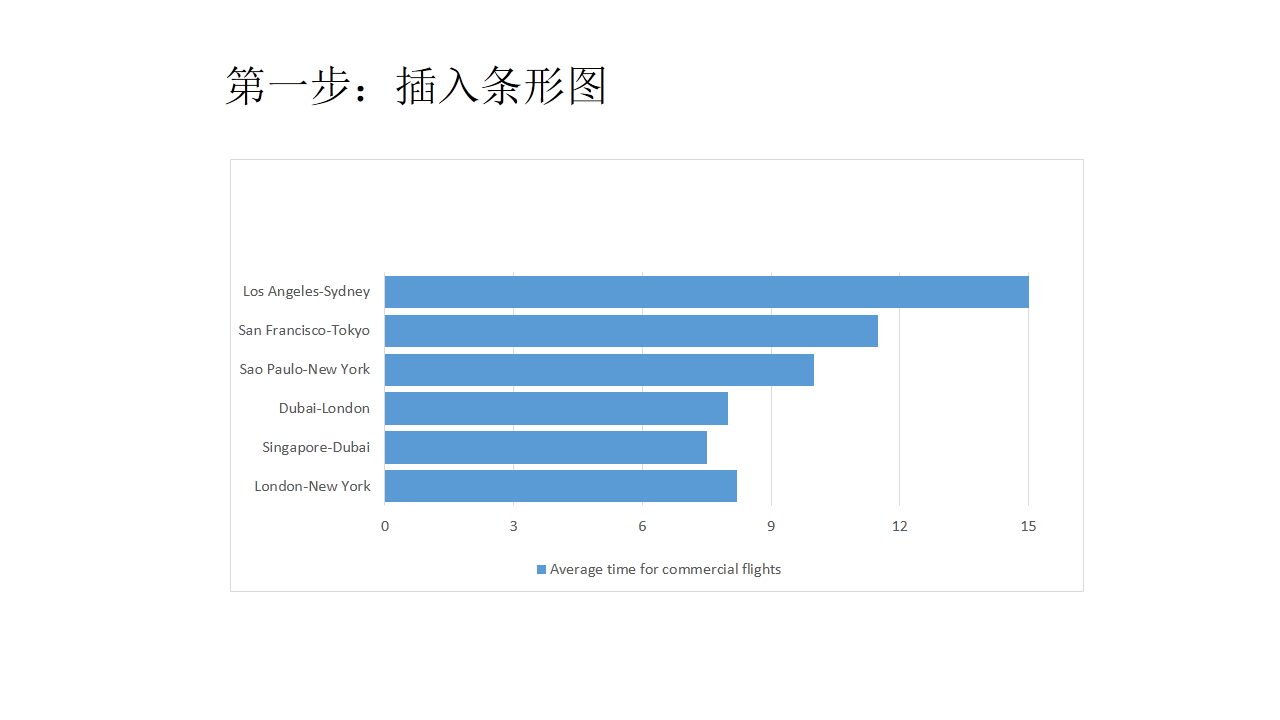Screen dimensions: 1280x720
Task: Click the axis value 15
Action: (x=1029, y=526)
